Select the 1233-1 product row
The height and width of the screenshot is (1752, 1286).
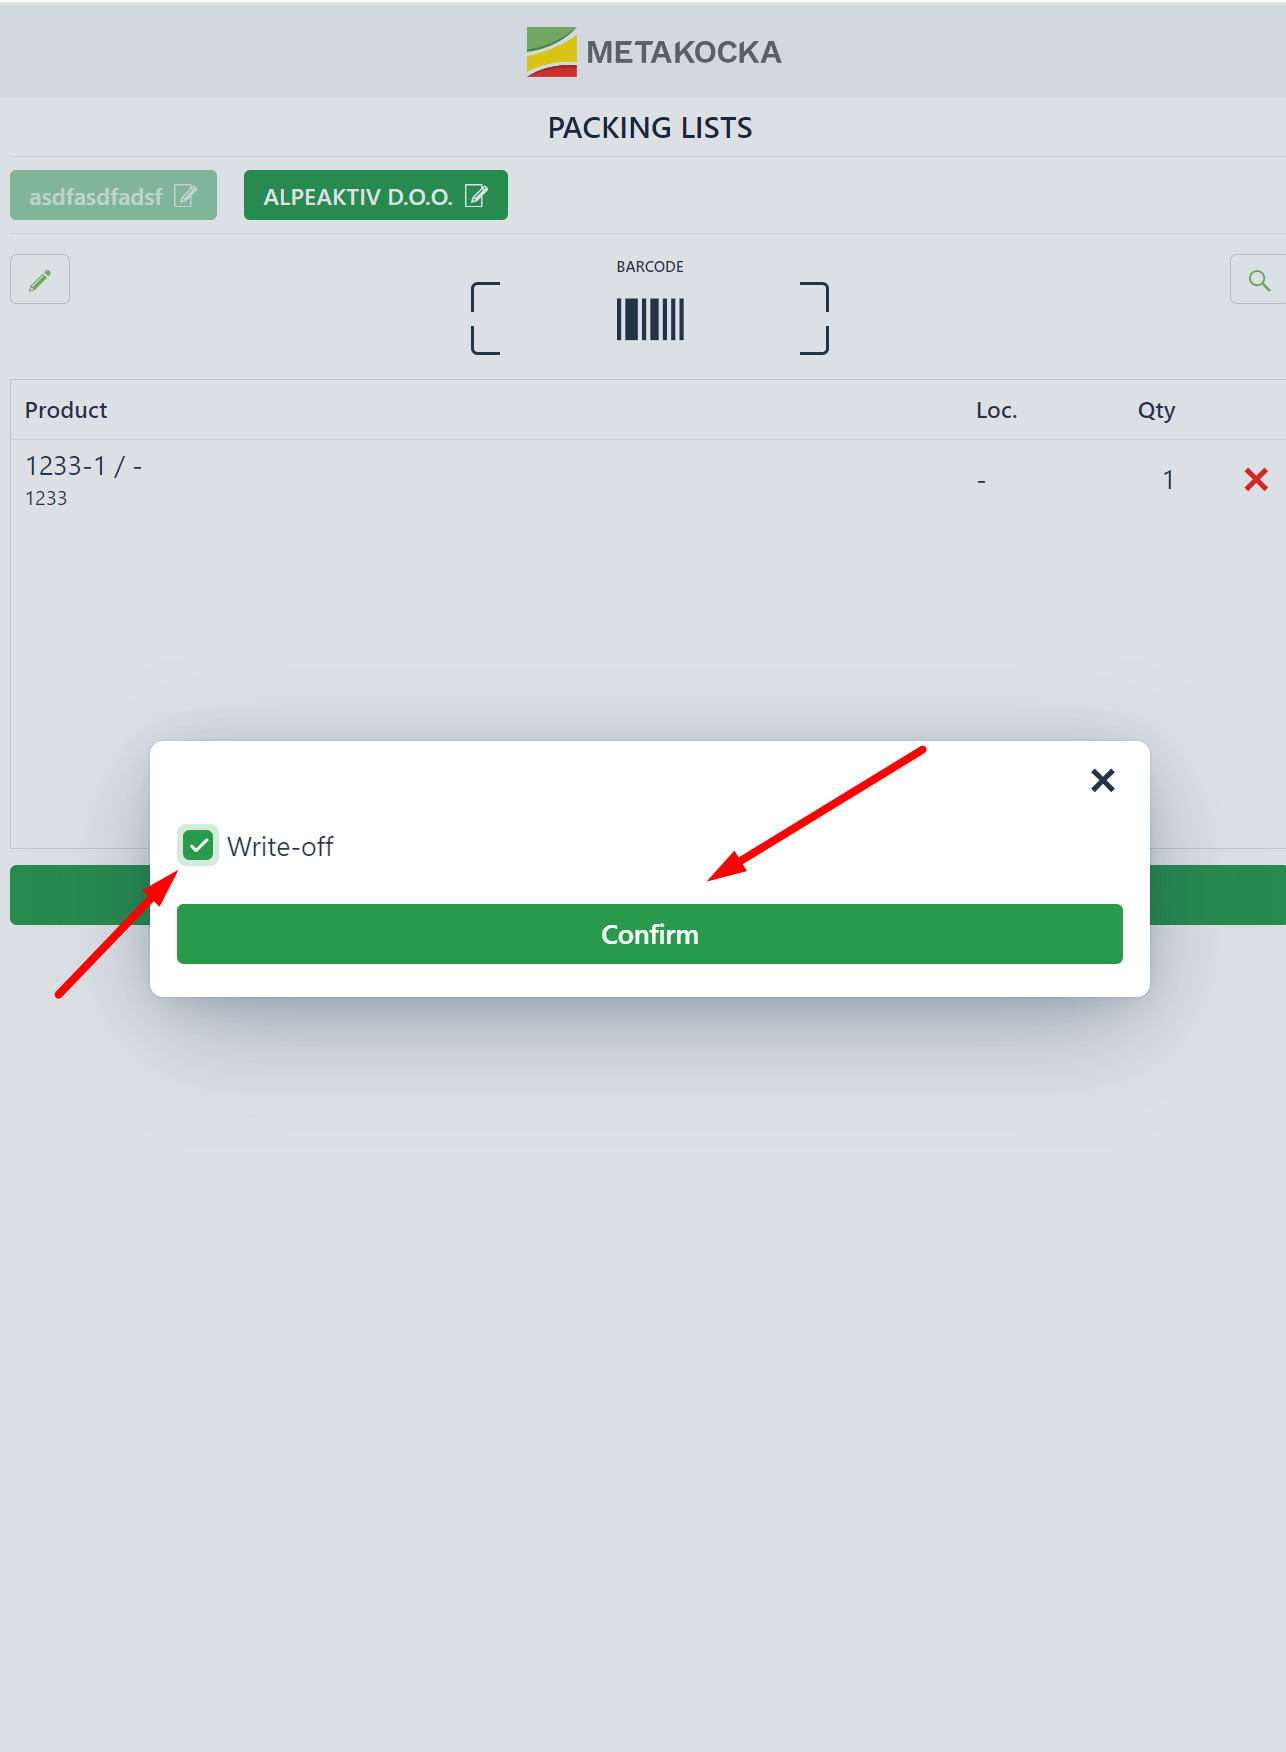tap(648, 480)
